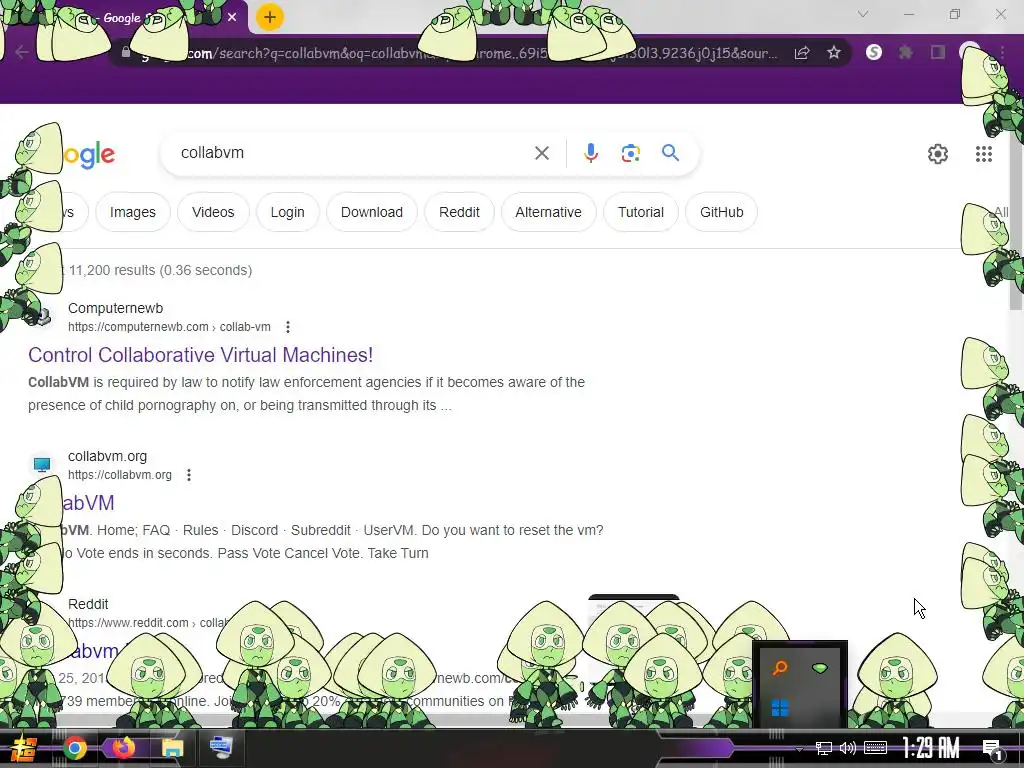Click the network icon in system tray
Screen dimensions: 1024x768
tap(824, 748)
